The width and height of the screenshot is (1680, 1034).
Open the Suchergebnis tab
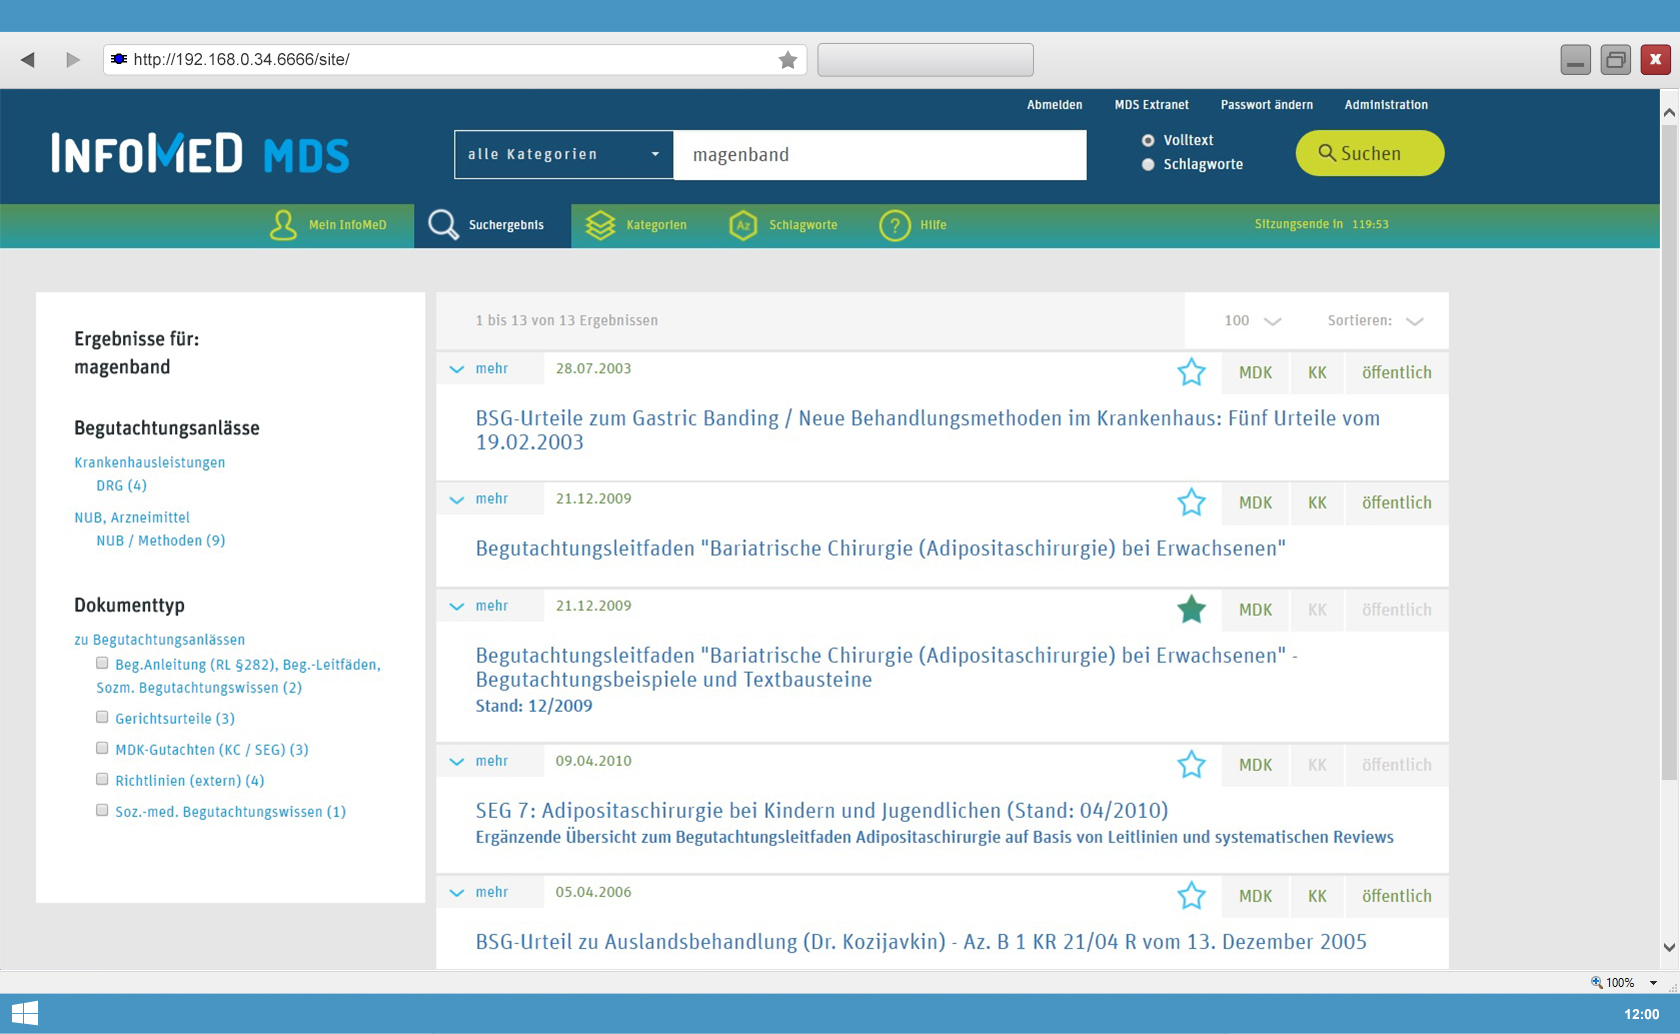[493, 225]
